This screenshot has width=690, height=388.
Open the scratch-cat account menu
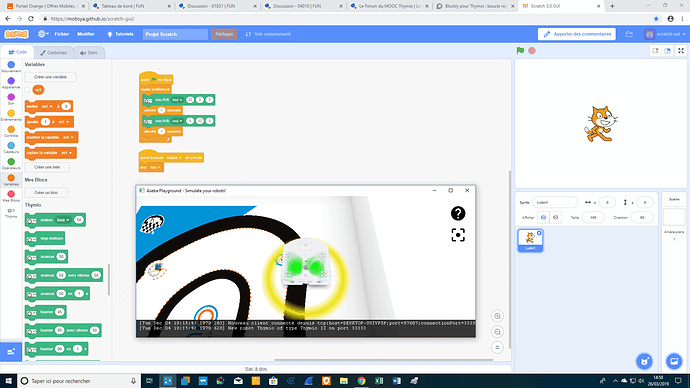(x=665, y=34)
